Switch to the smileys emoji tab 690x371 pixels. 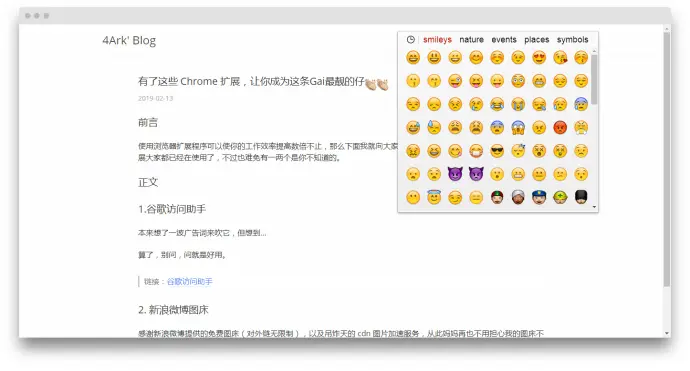pos(437,40)
